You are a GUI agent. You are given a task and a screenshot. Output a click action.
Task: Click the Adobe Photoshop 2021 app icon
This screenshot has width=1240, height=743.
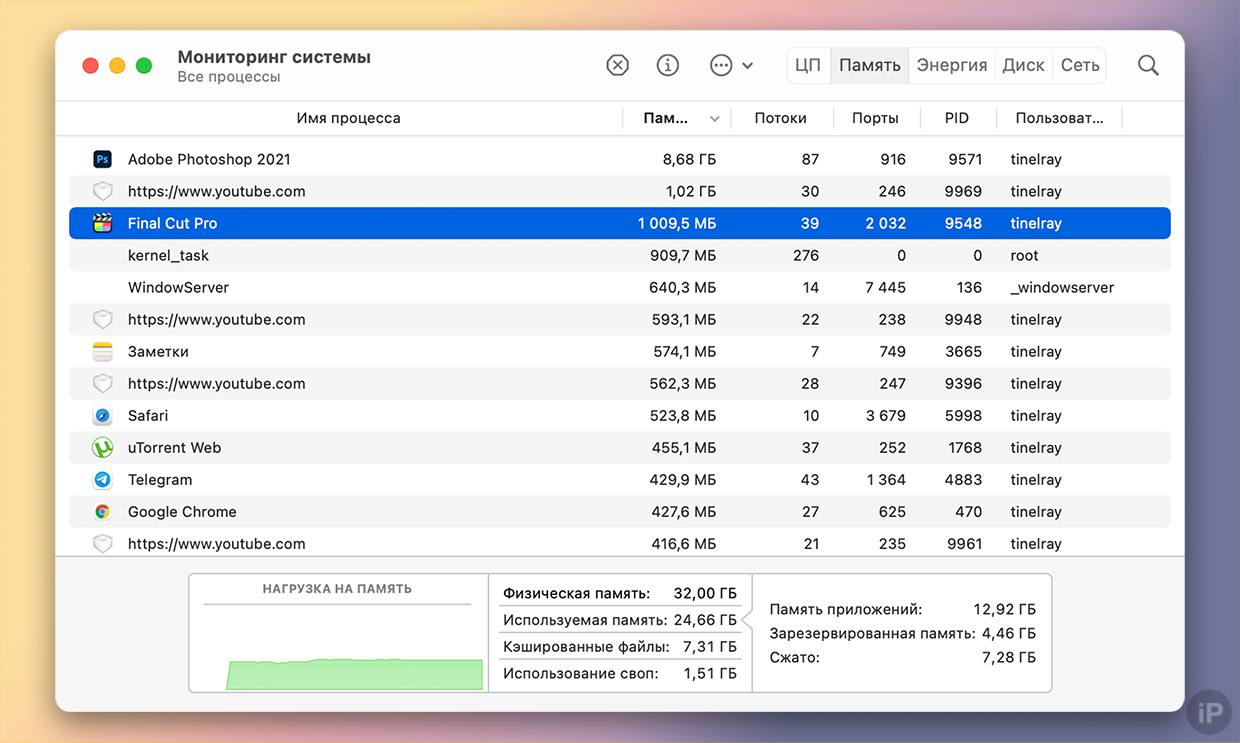point(102,159)
